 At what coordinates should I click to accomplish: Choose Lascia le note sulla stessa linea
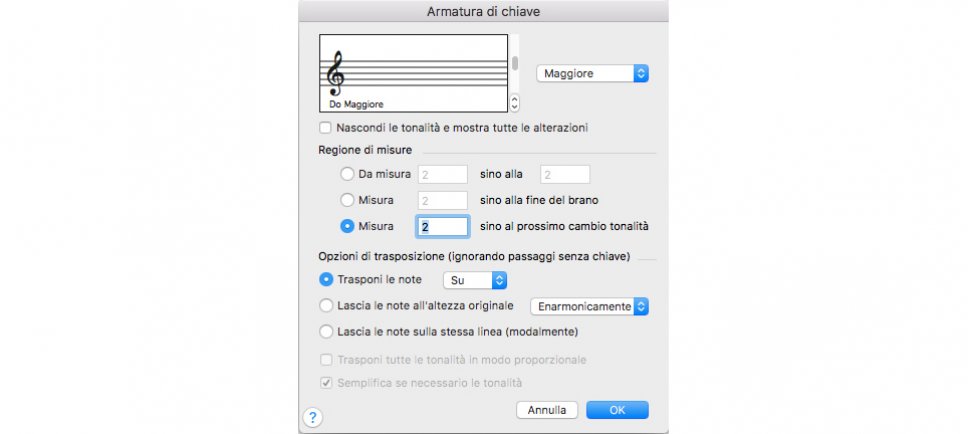pos(325,332)
